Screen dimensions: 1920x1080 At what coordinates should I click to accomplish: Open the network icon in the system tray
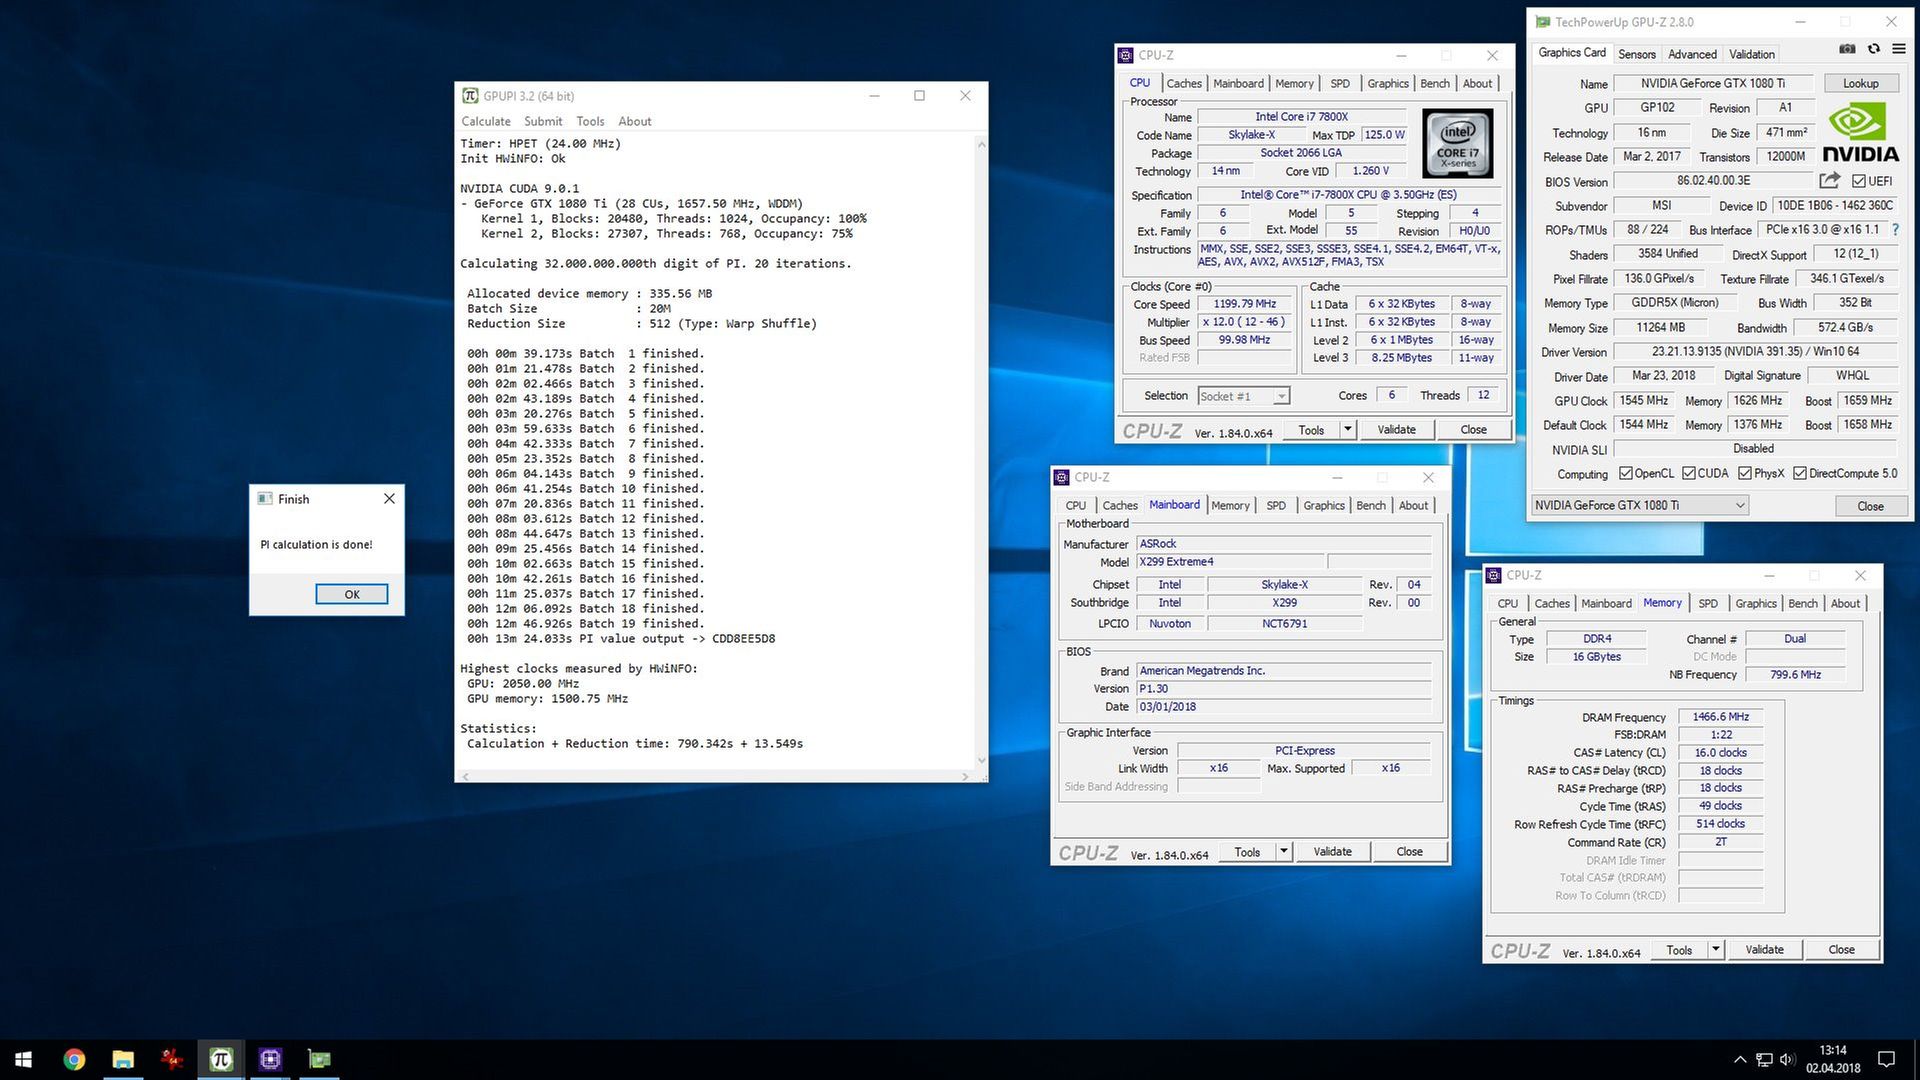[1764, 1060]
